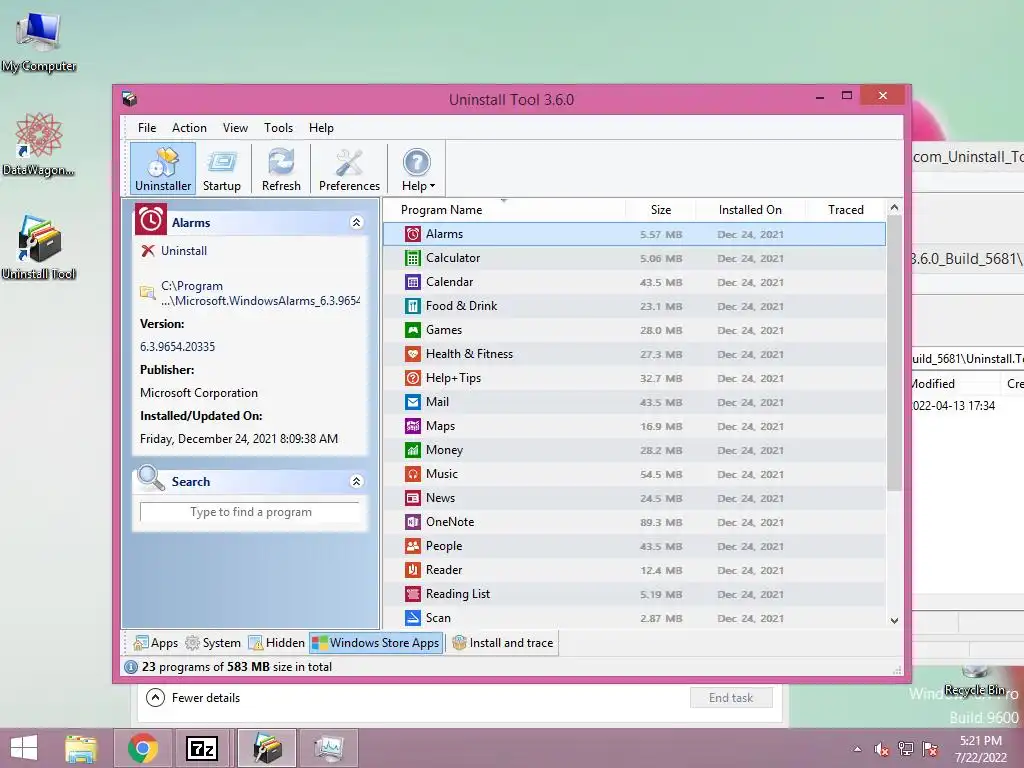Screen dimensions: 1024x768
Task: Open the Help toolbar dropdown
Action: 417,169
